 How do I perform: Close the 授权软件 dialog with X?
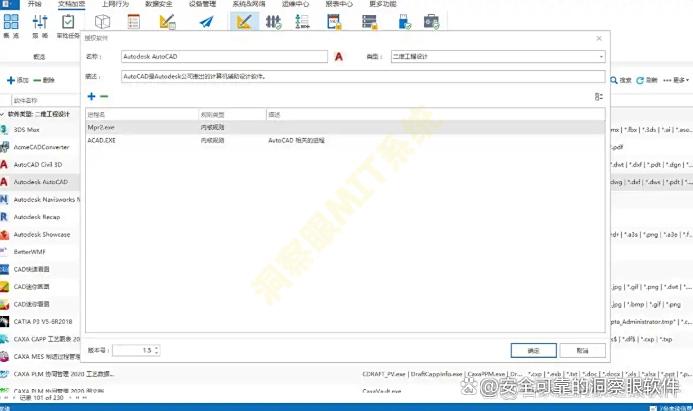[599, 38]
